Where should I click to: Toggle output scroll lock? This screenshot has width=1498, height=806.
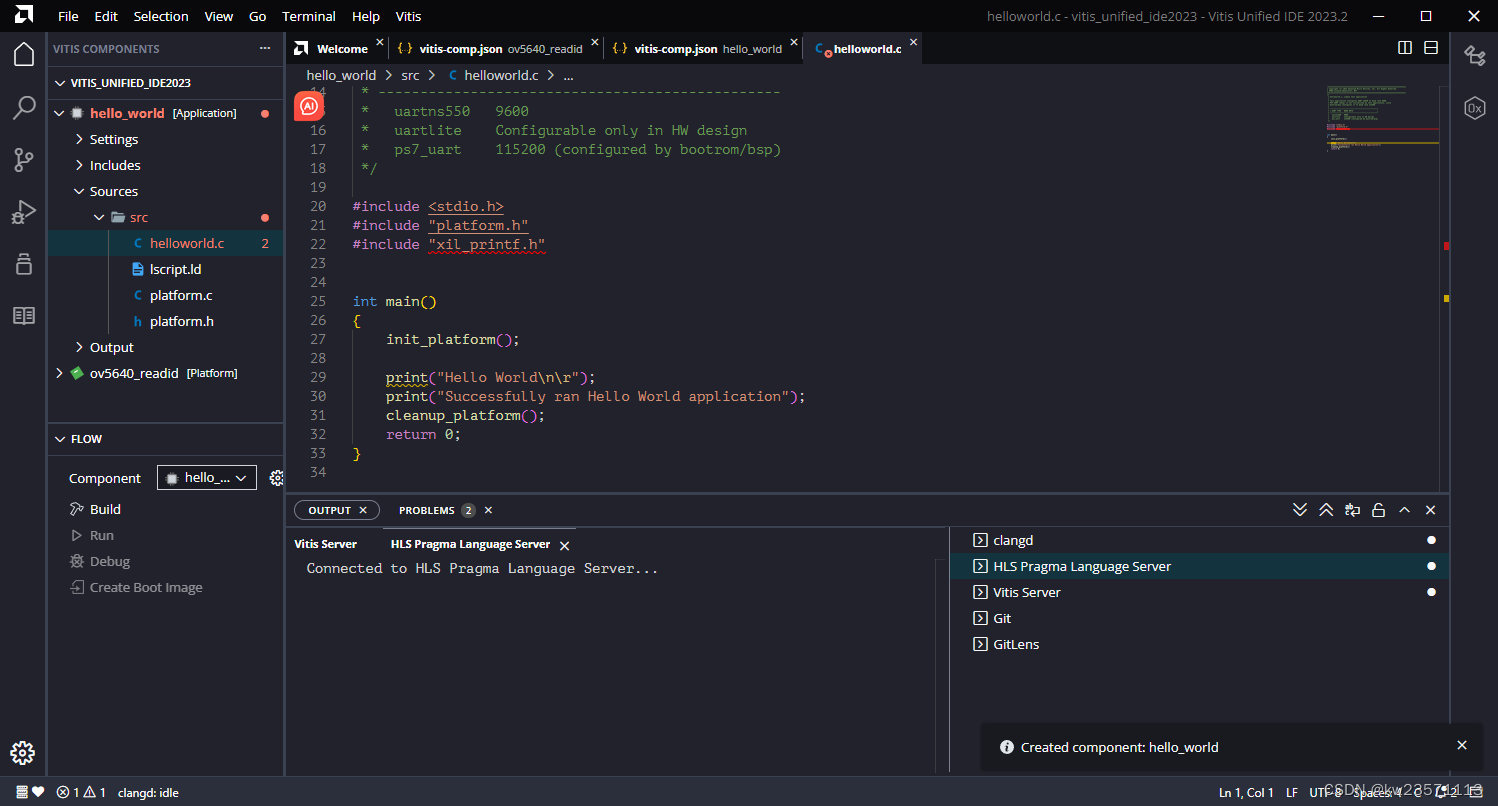pyautogui.click(x=1378, y=510)
